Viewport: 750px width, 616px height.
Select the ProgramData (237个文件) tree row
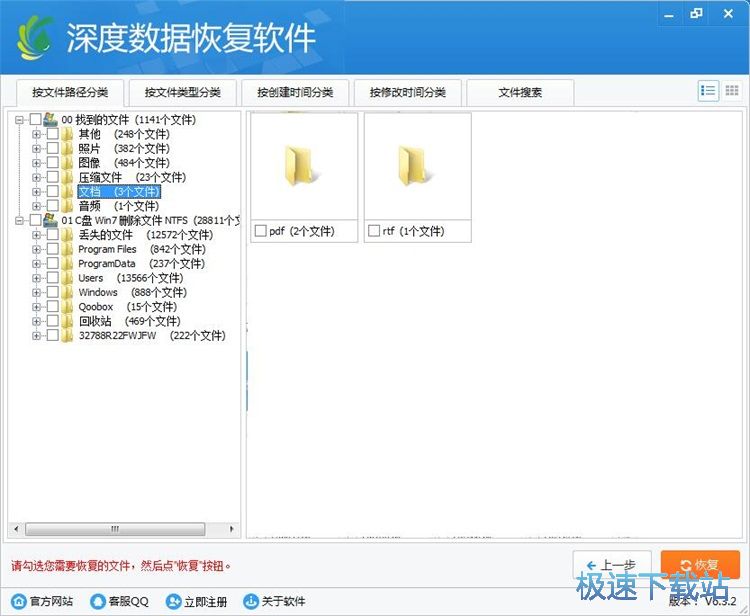click(142, 263)
